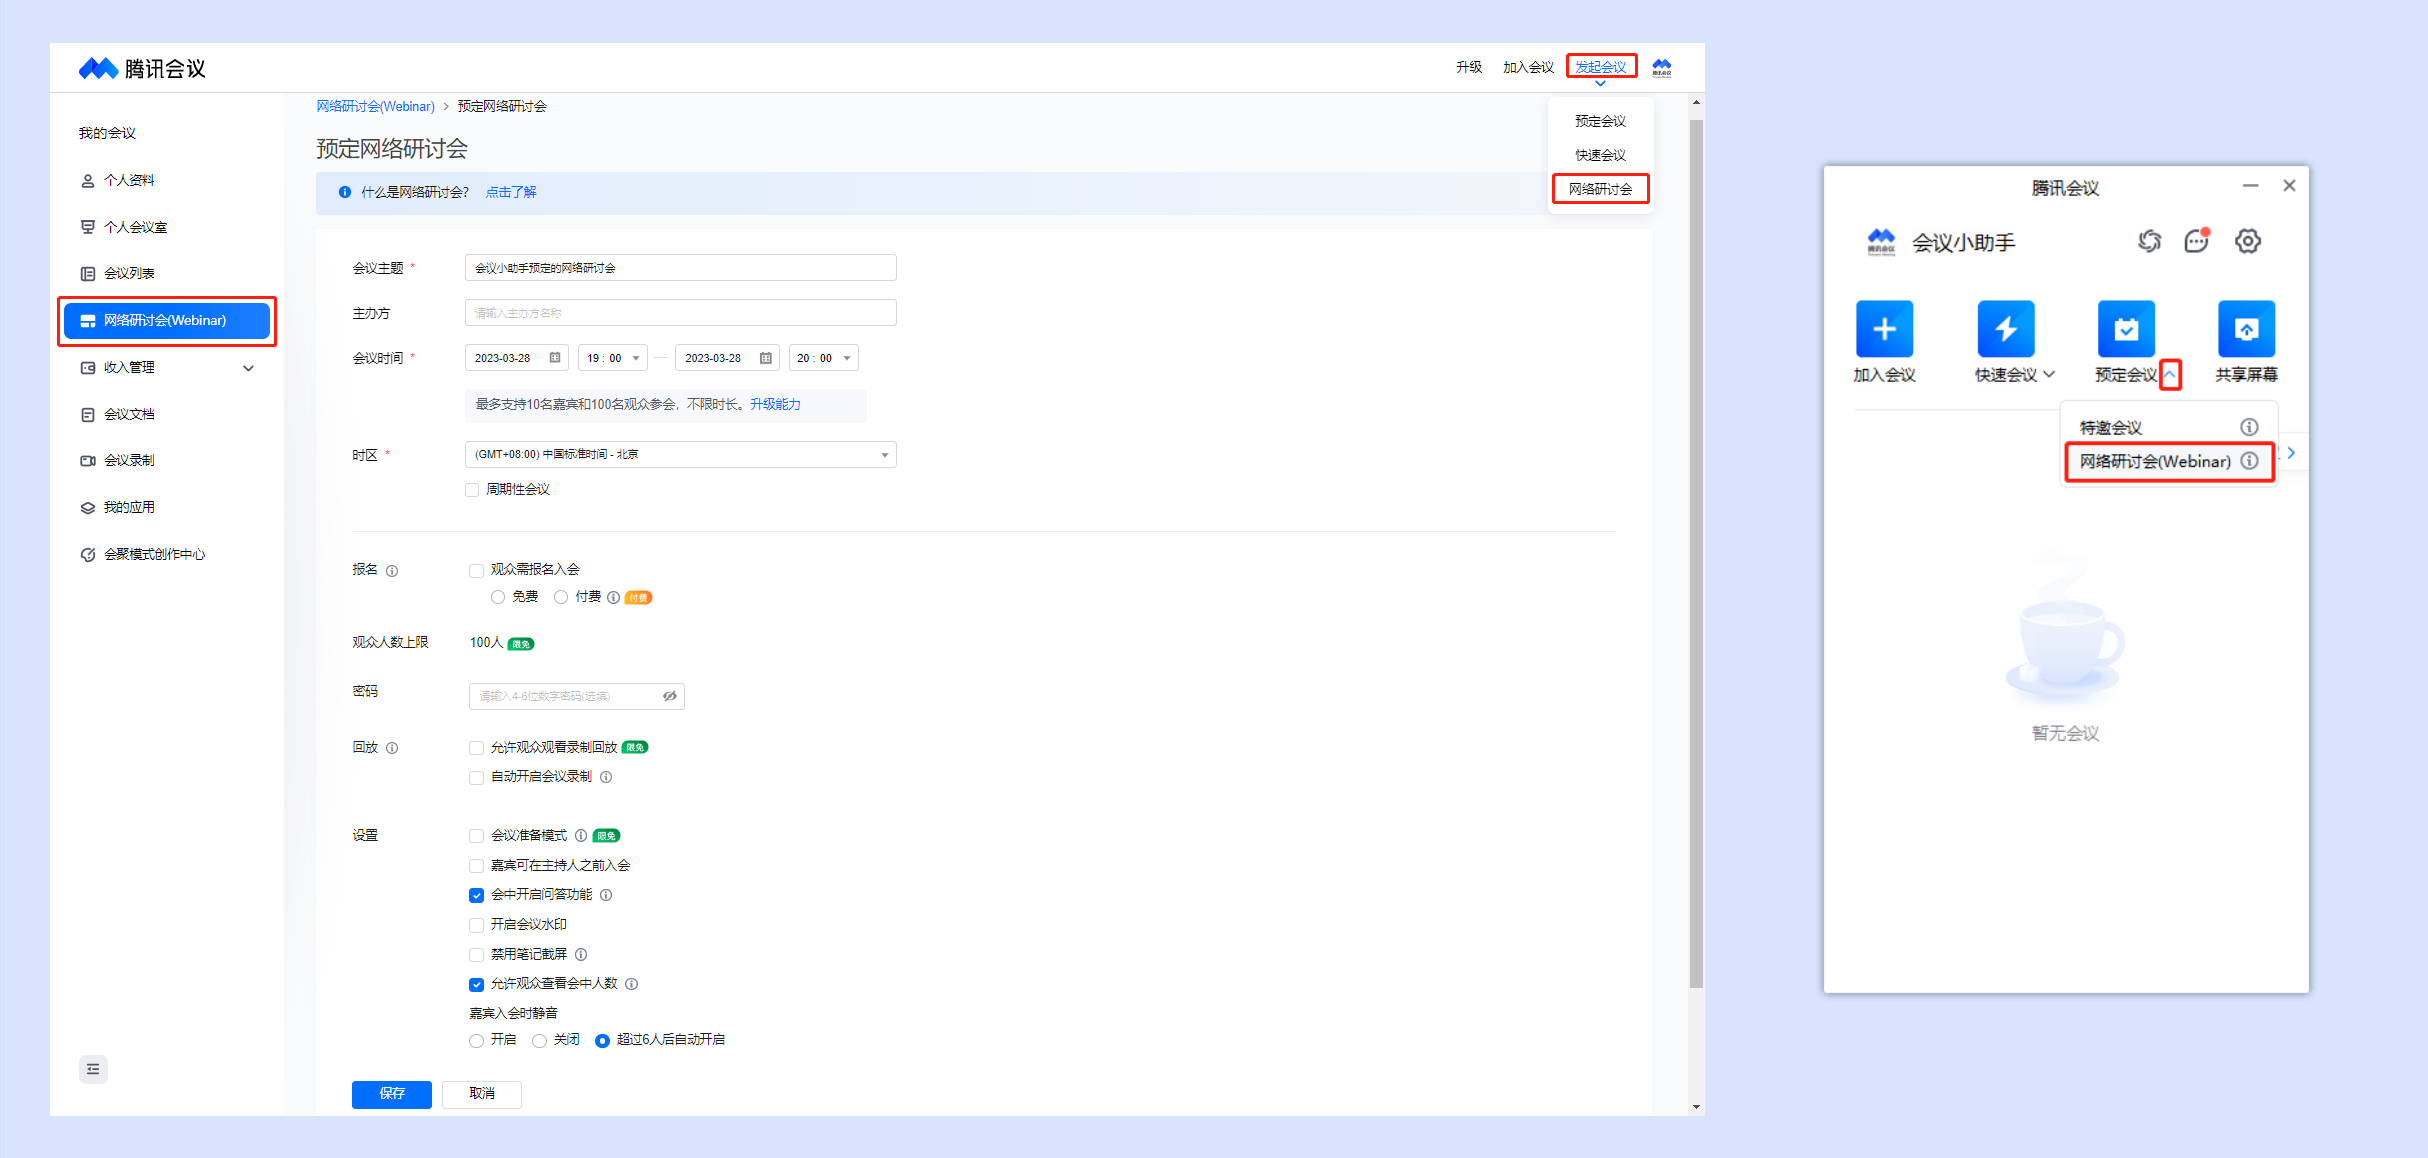Uncheck 会中开启问答功能

[x=476, y=895]
